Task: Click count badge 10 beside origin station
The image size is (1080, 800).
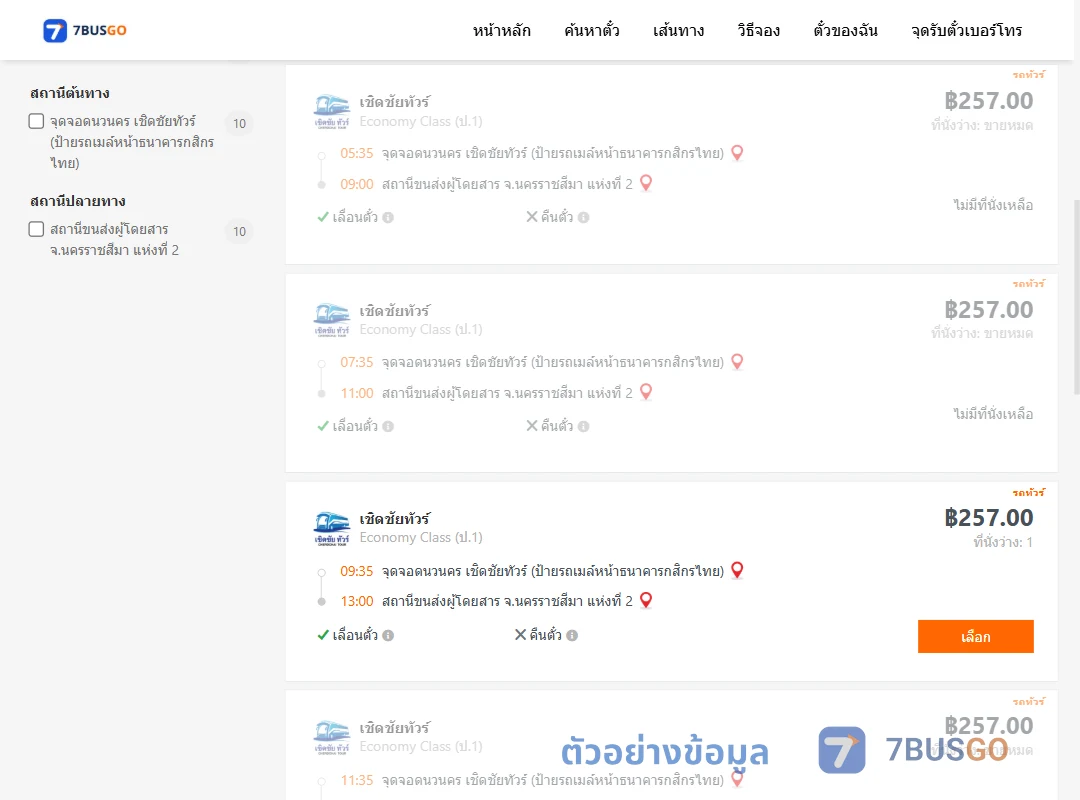Action: pyautogui.click(x=239, y=123)
